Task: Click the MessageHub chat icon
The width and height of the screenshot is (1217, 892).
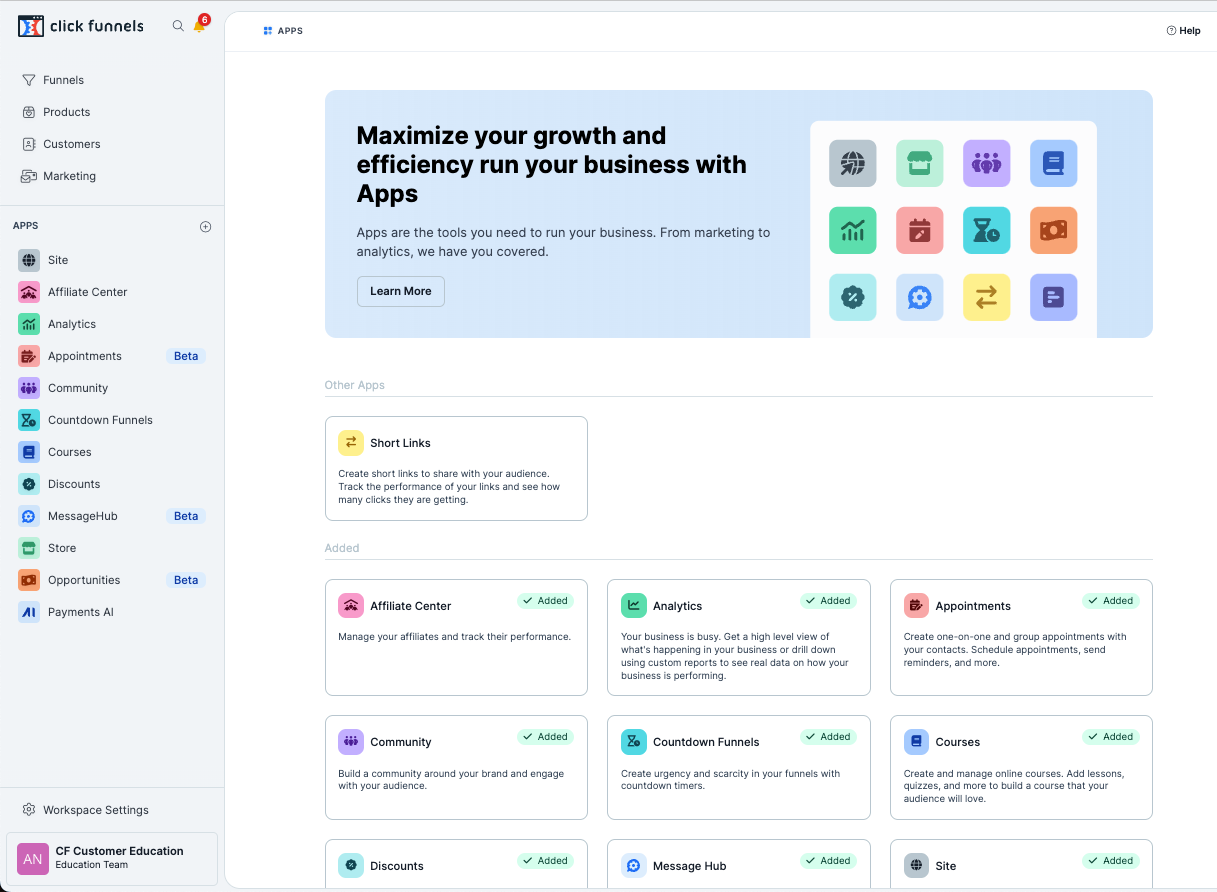Action: (27, 515)
